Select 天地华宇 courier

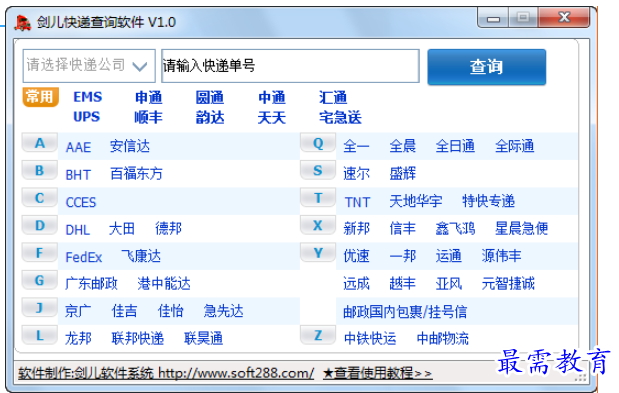coord(416,201)
